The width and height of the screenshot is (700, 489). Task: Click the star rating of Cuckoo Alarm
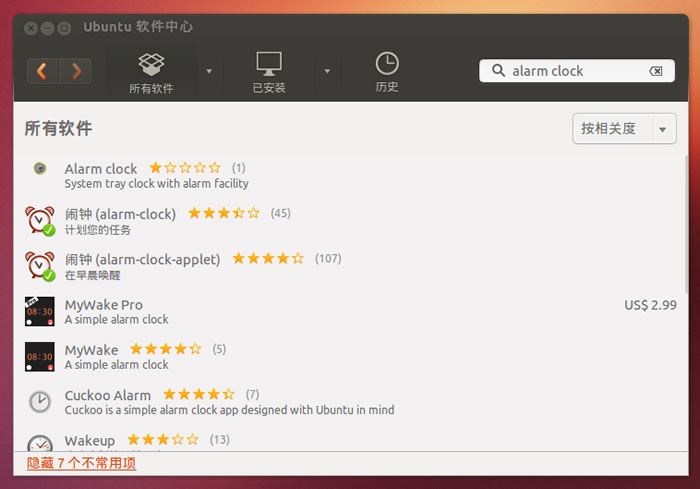coord(198,394)
